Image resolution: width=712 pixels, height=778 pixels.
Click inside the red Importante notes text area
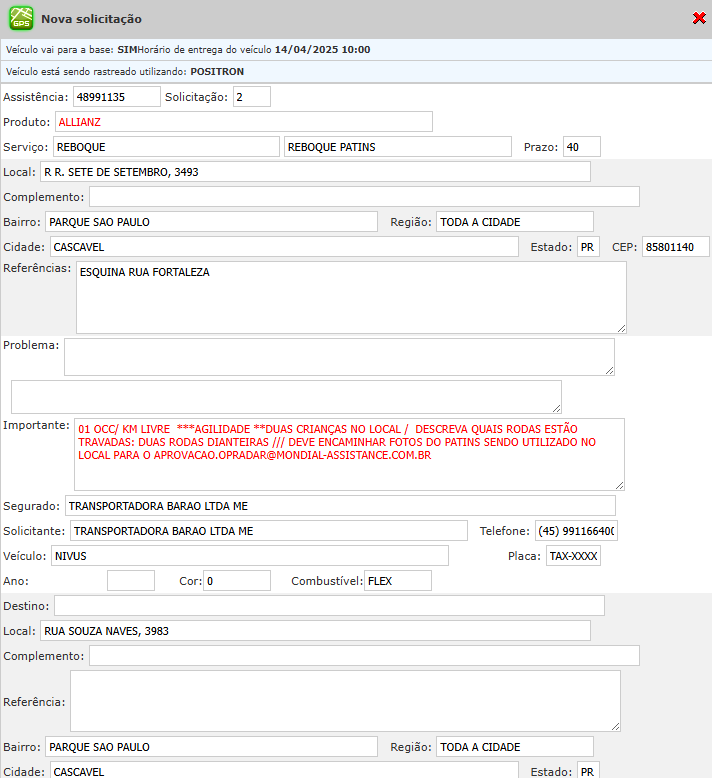coord(348,454)
